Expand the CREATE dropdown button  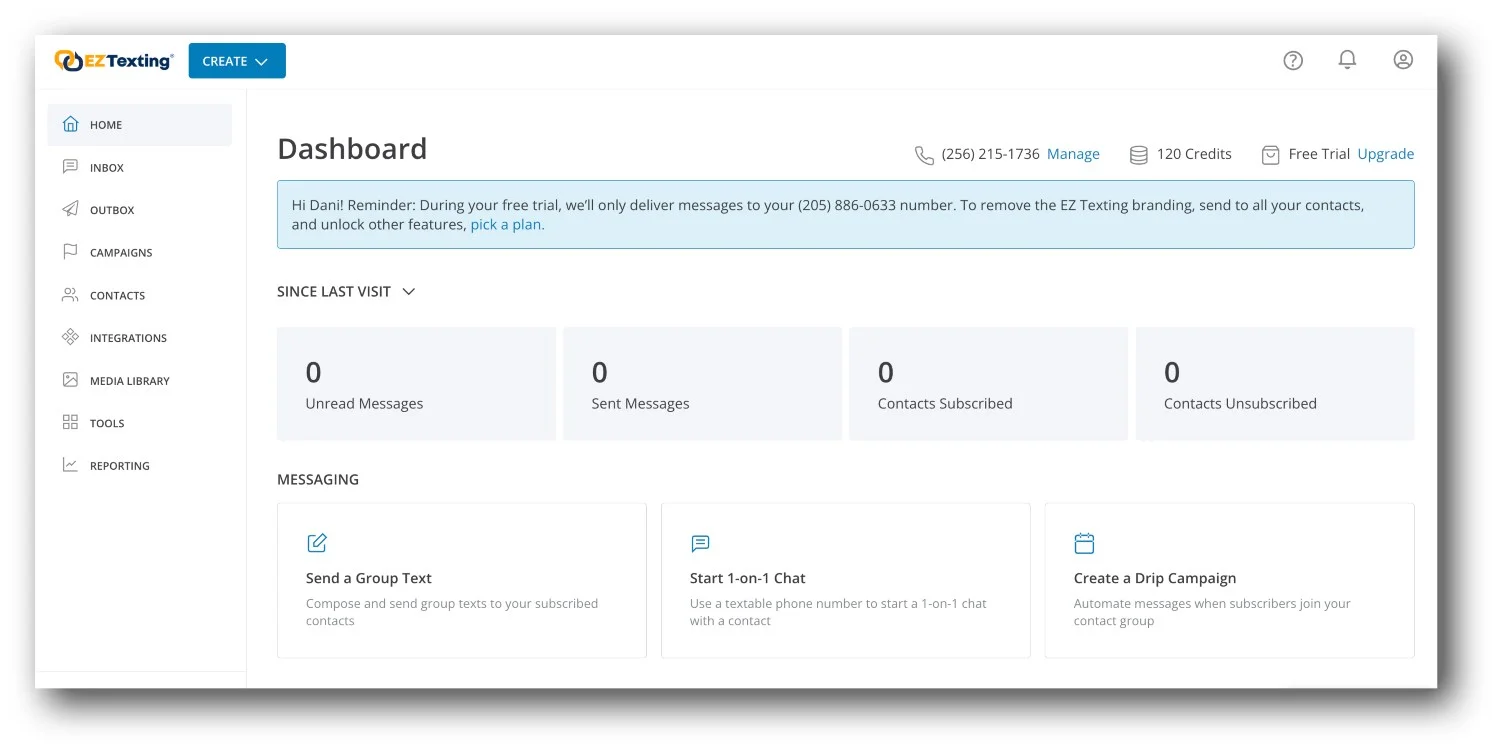click(x=237, y=61)
